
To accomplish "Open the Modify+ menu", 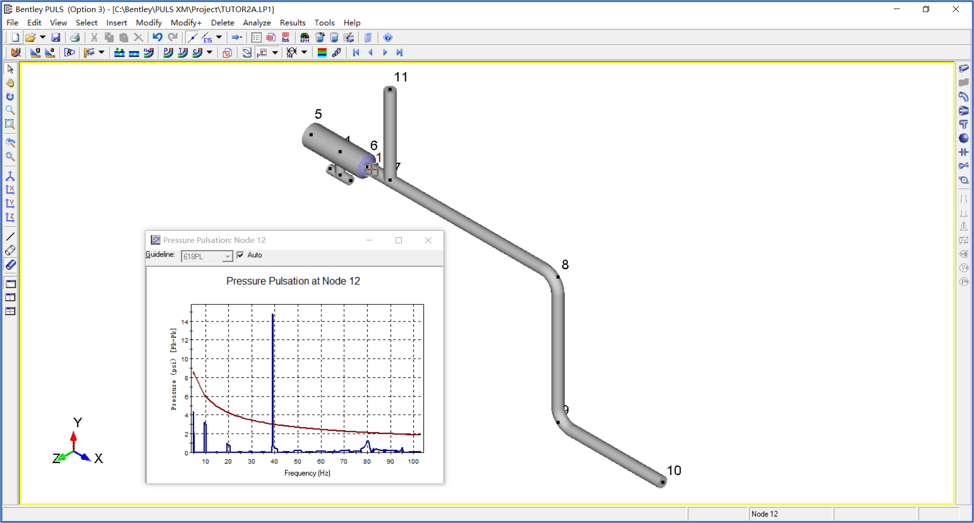I will [186, 22].
